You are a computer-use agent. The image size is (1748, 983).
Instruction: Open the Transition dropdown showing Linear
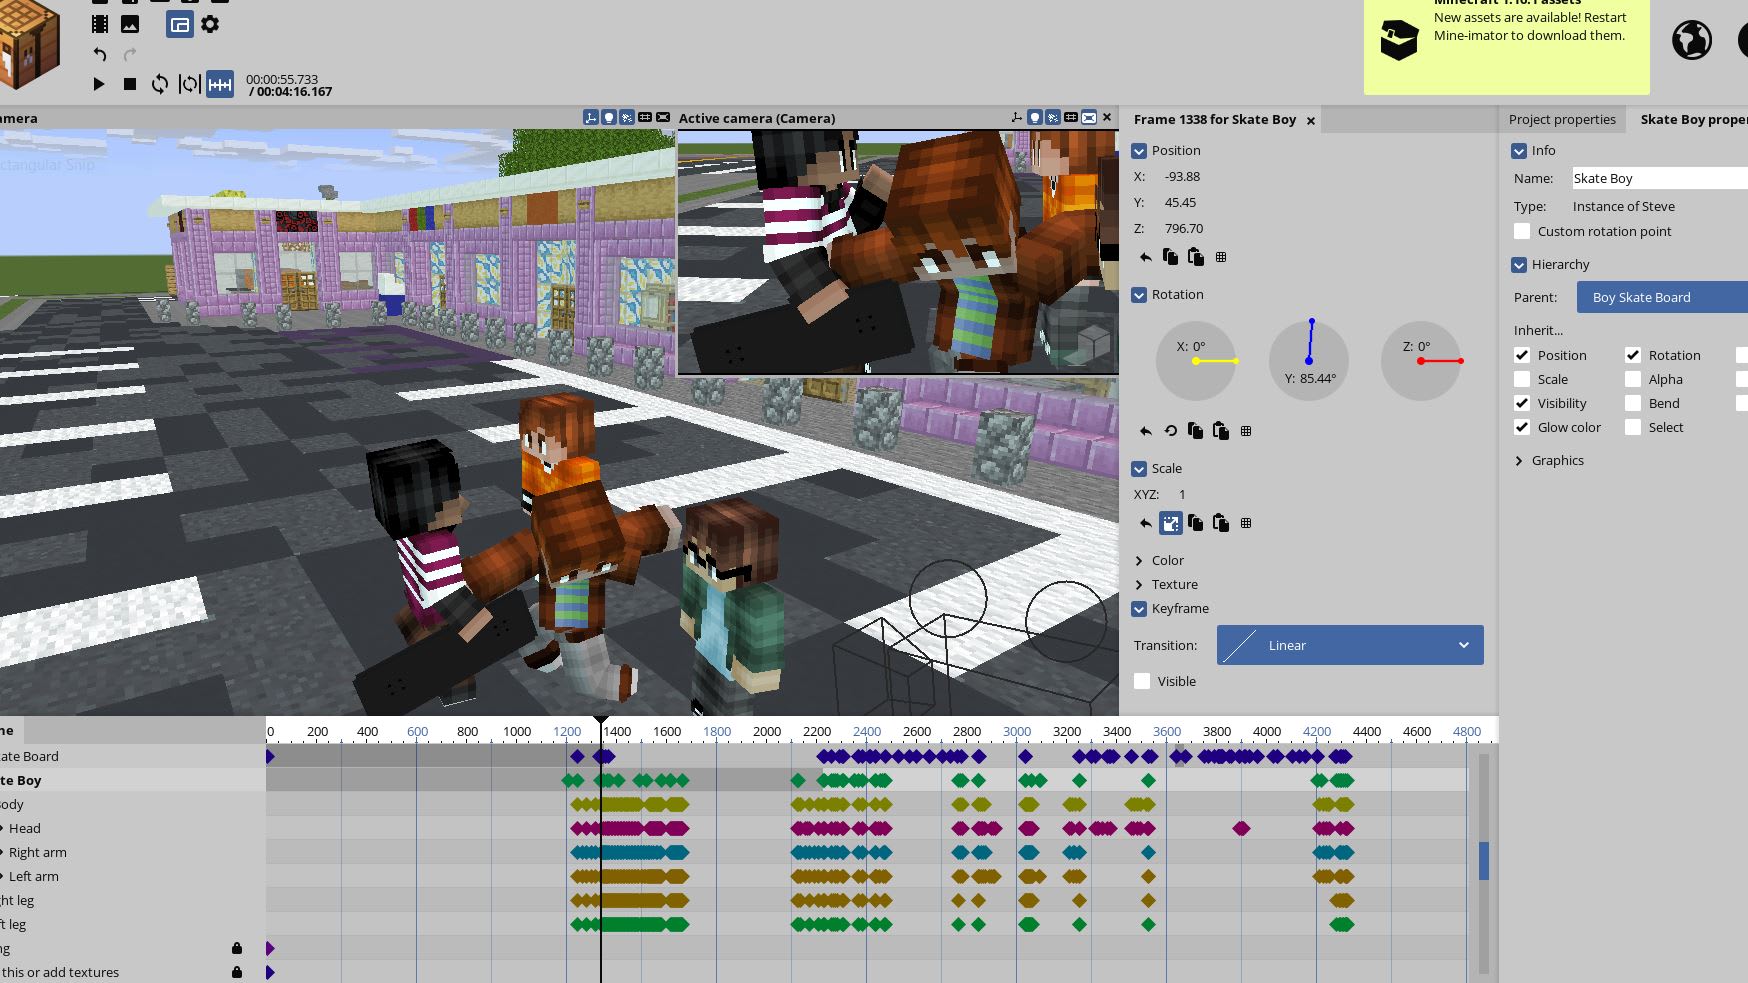pyautogui.click(x=1349, y=645)
